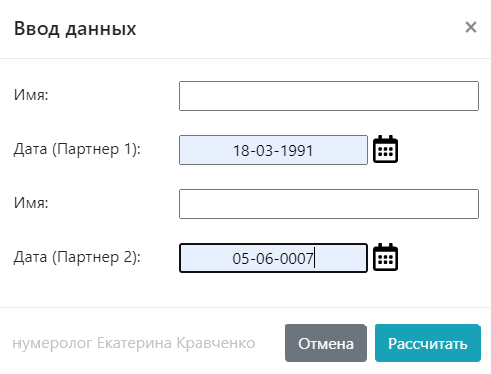
Task: Focus the first Имя input field
Action: pos(329,96)
